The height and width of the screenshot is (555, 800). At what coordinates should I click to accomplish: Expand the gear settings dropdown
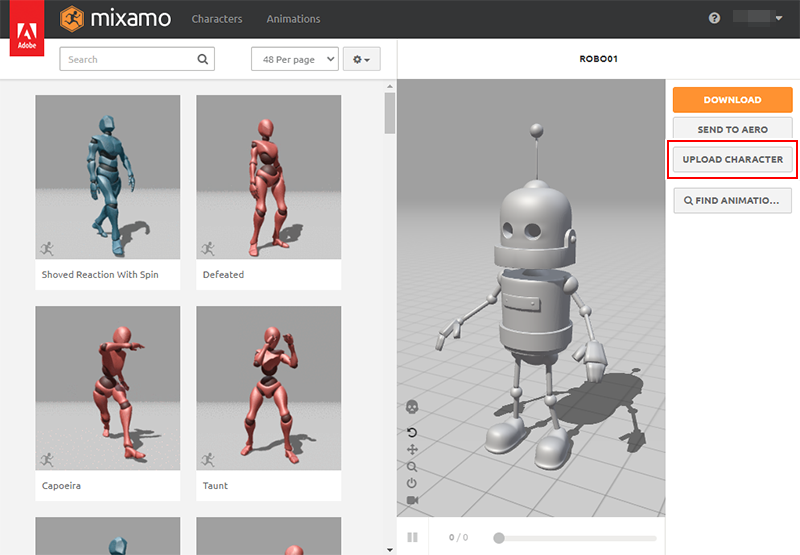(x=361, y=60)
